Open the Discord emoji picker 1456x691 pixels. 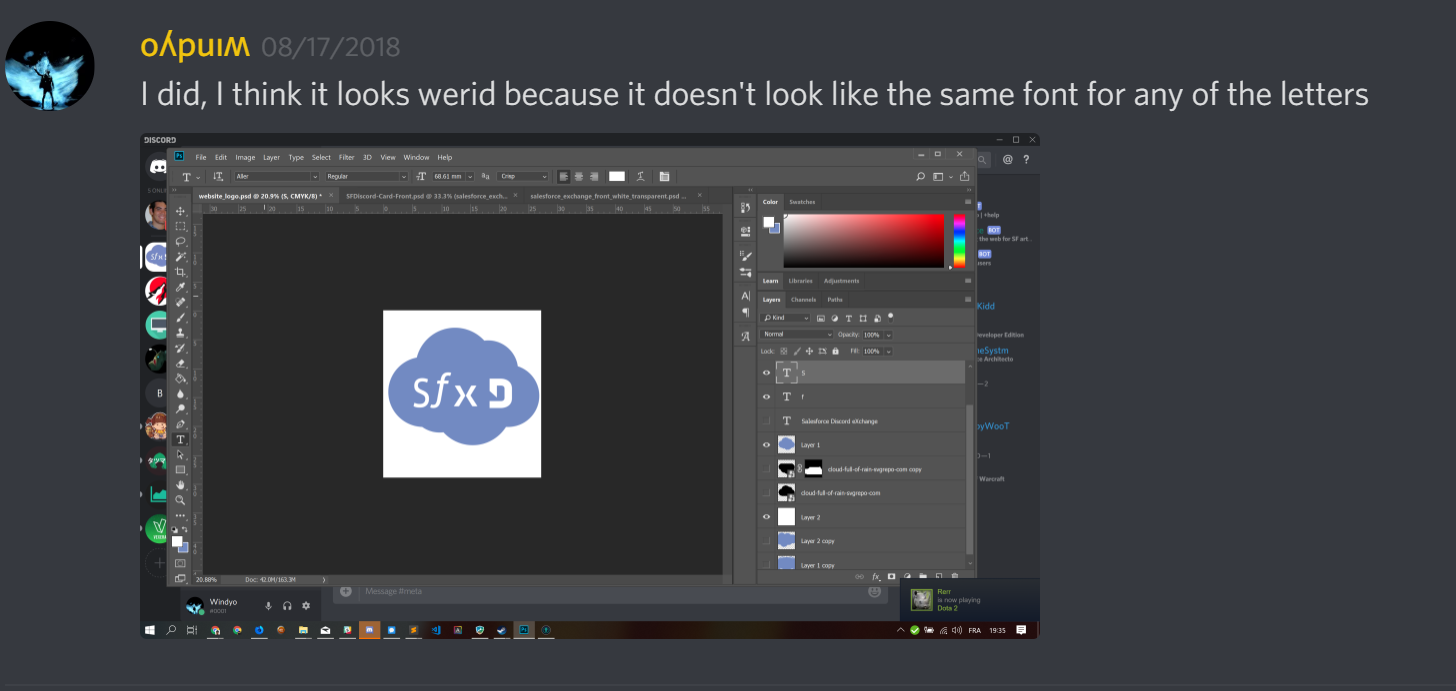click(x=875, y=592)
